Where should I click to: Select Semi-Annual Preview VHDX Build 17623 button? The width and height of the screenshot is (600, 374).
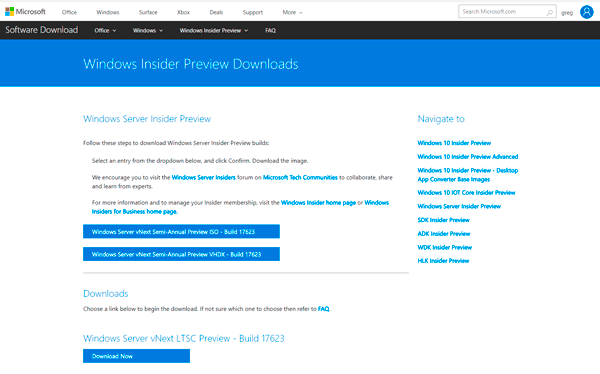tap(181, 254)
